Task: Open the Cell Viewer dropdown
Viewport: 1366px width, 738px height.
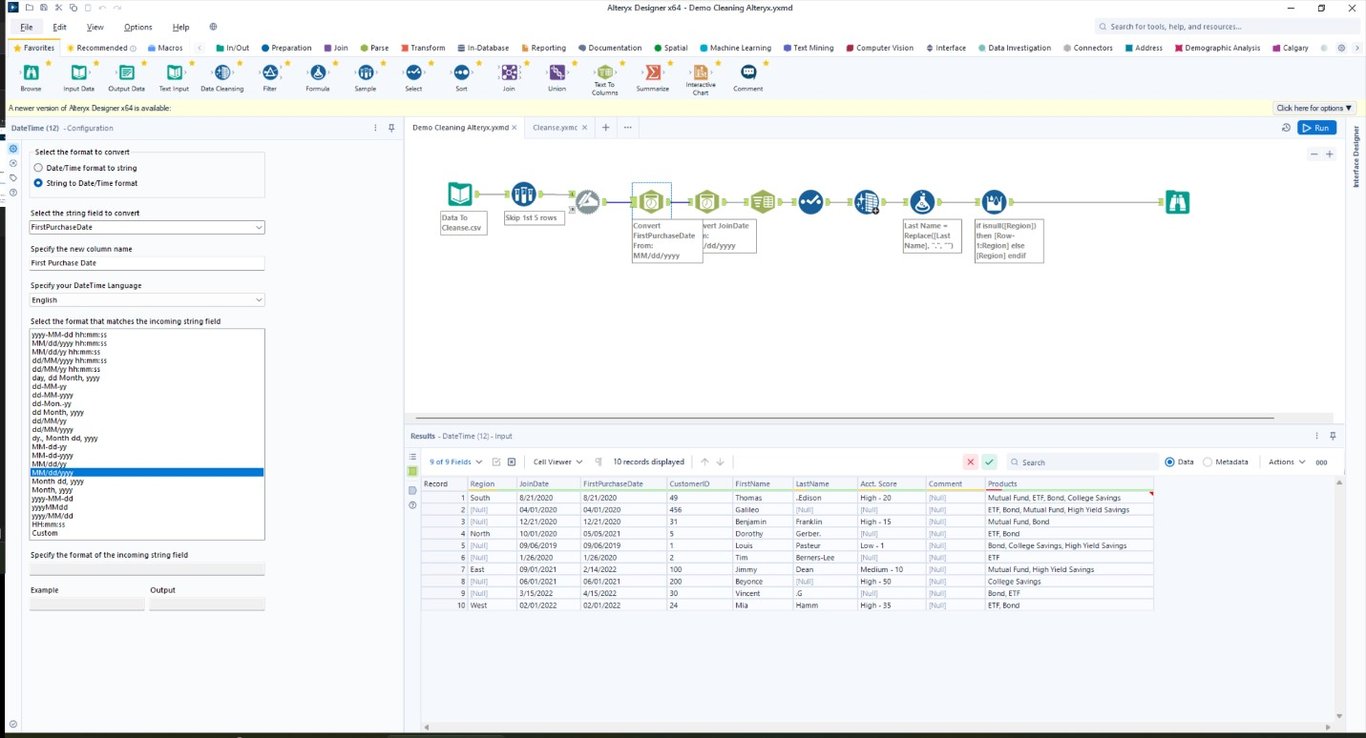Action: pos(556,461)
